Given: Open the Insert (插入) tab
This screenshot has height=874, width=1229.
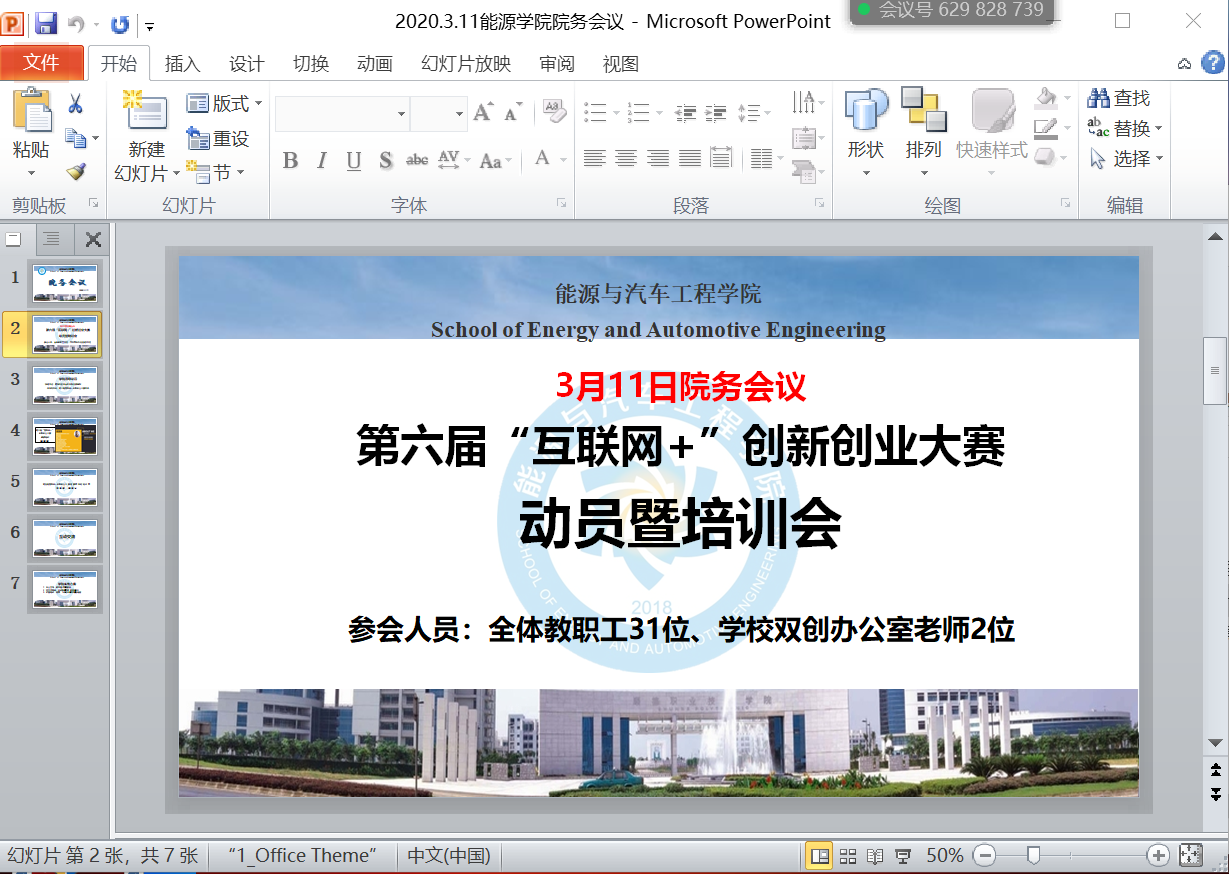Looking at the screenshot, I should point(182,64).
